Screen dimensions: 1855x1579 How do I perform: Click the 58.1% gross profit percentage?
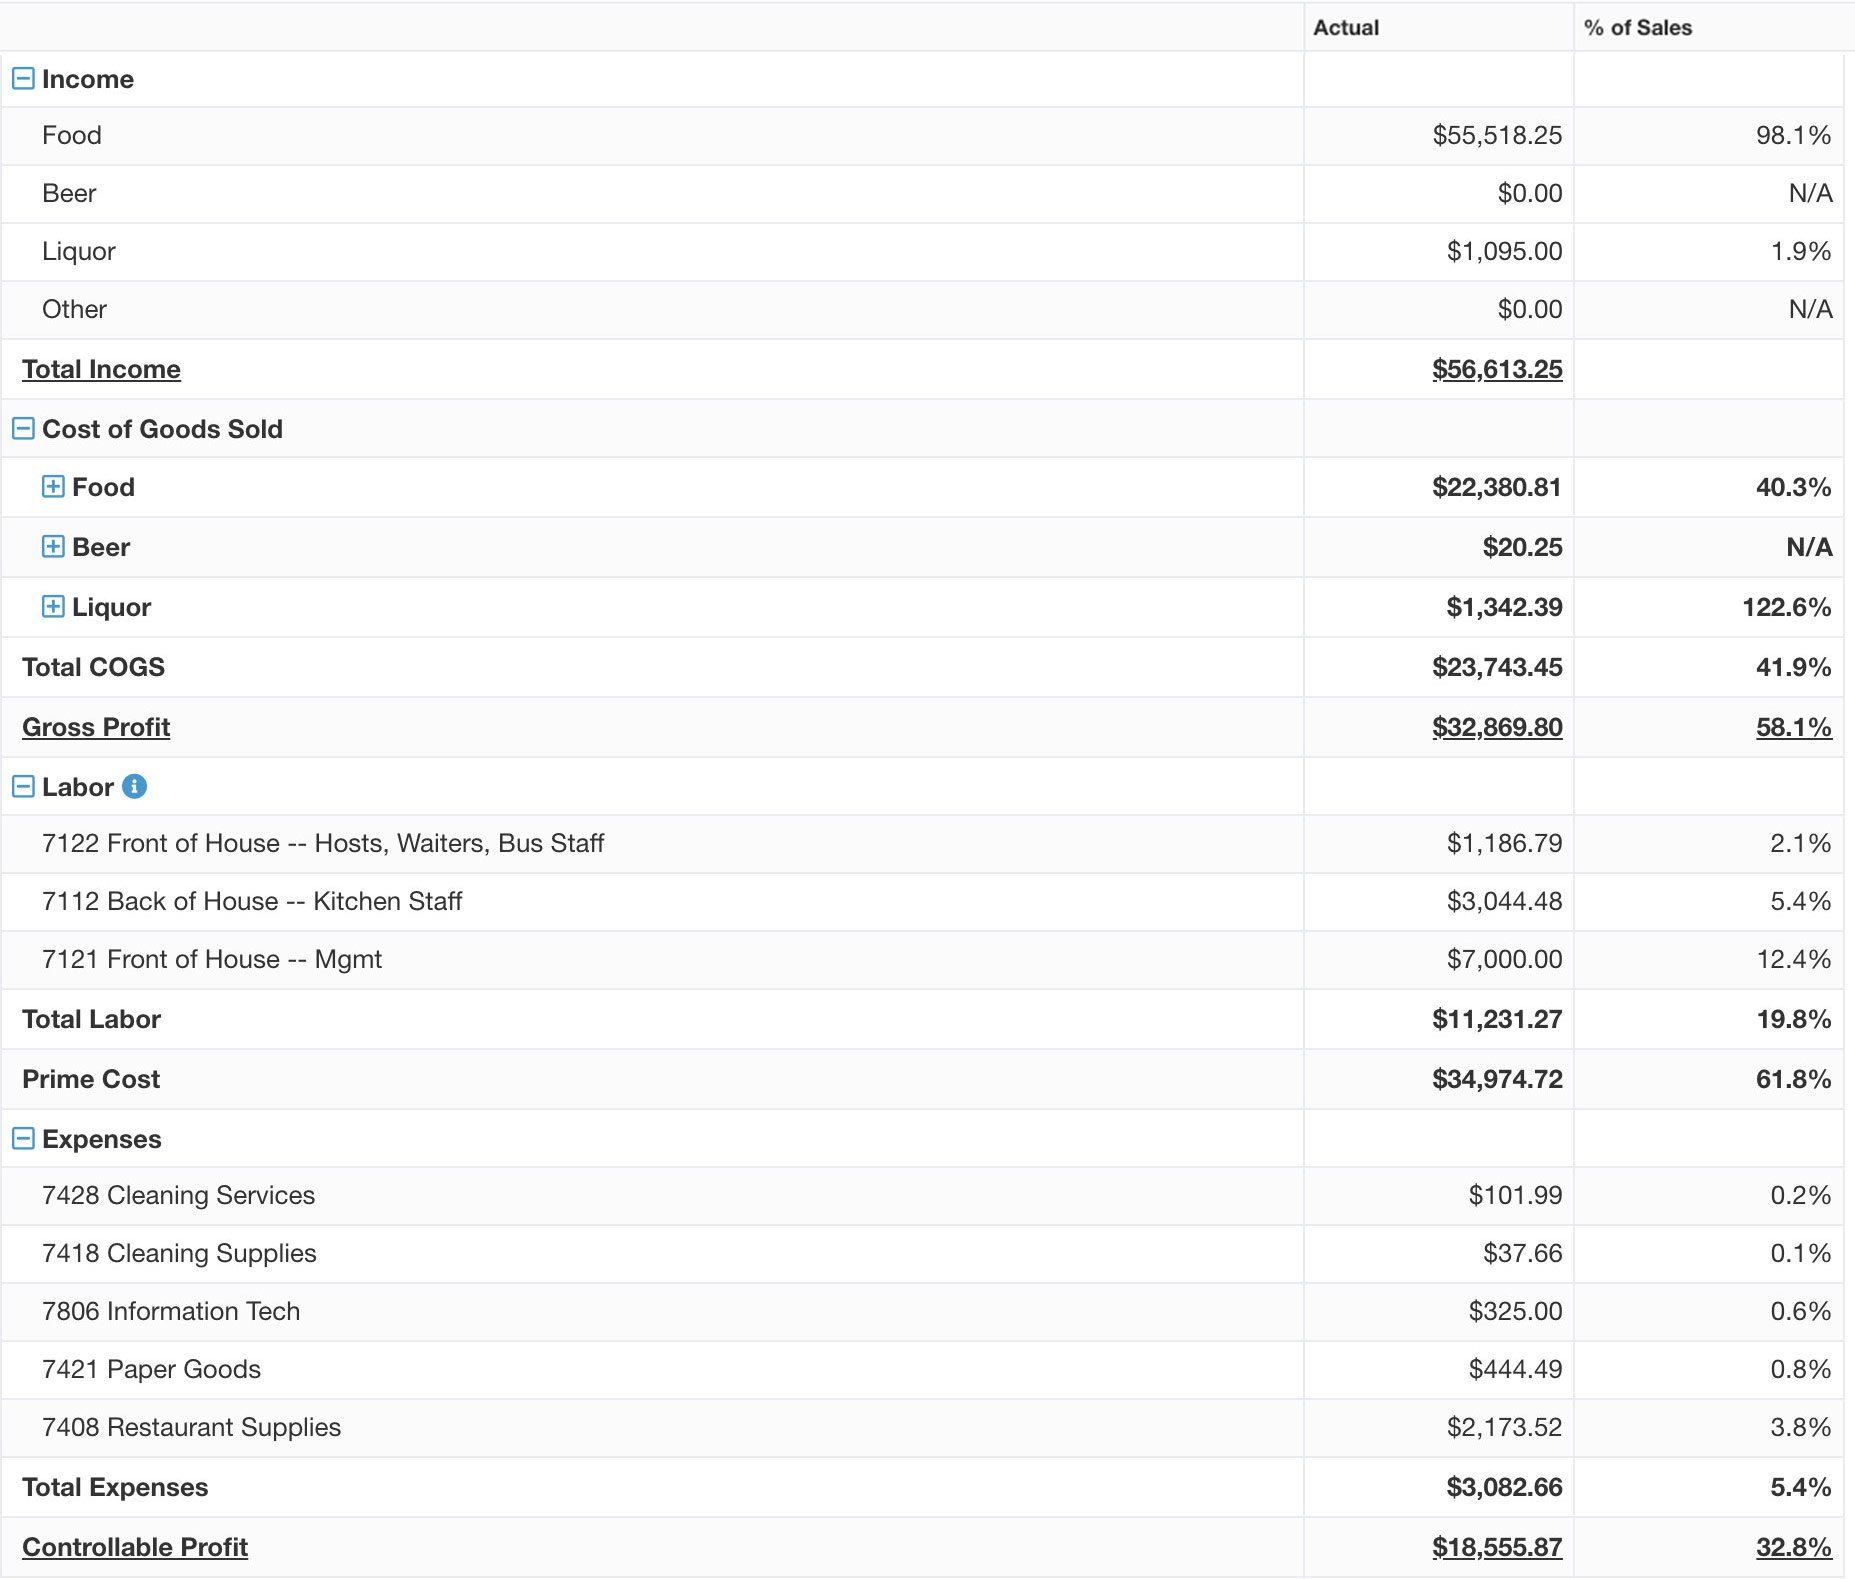click(x=1794, y=727)
